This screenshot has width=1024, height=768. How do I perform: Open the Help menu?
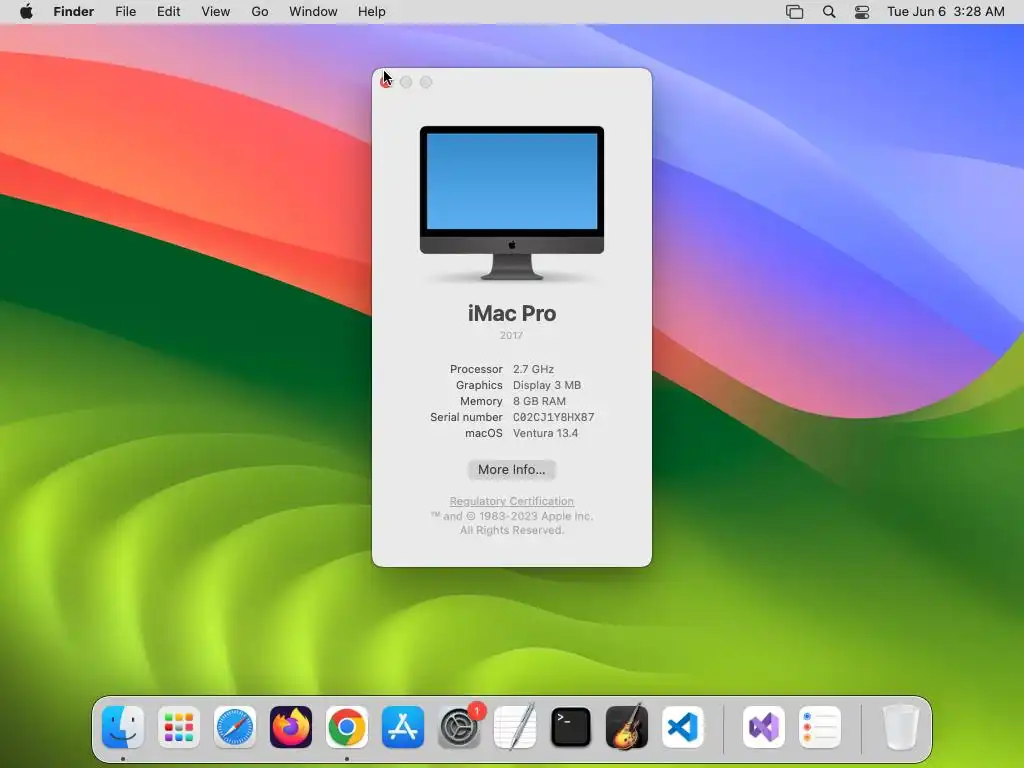click(x=372, y=12)
